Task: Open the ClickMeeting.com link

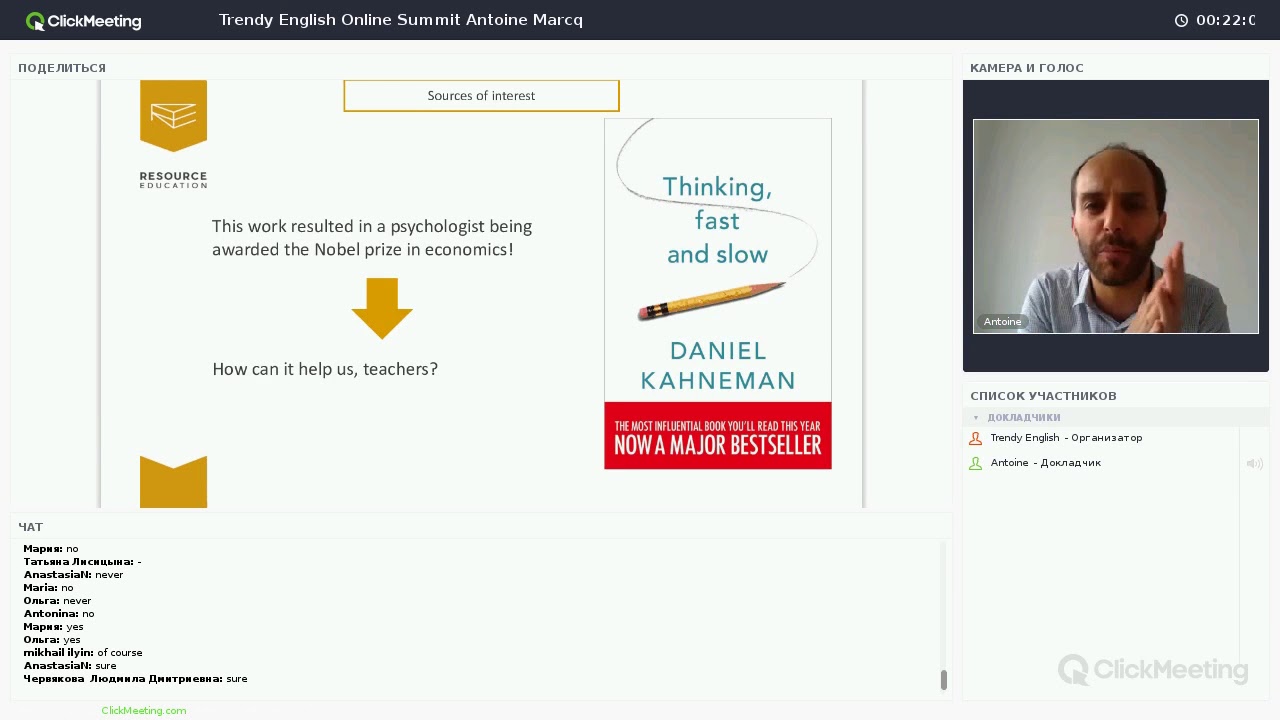Action: 144,710
